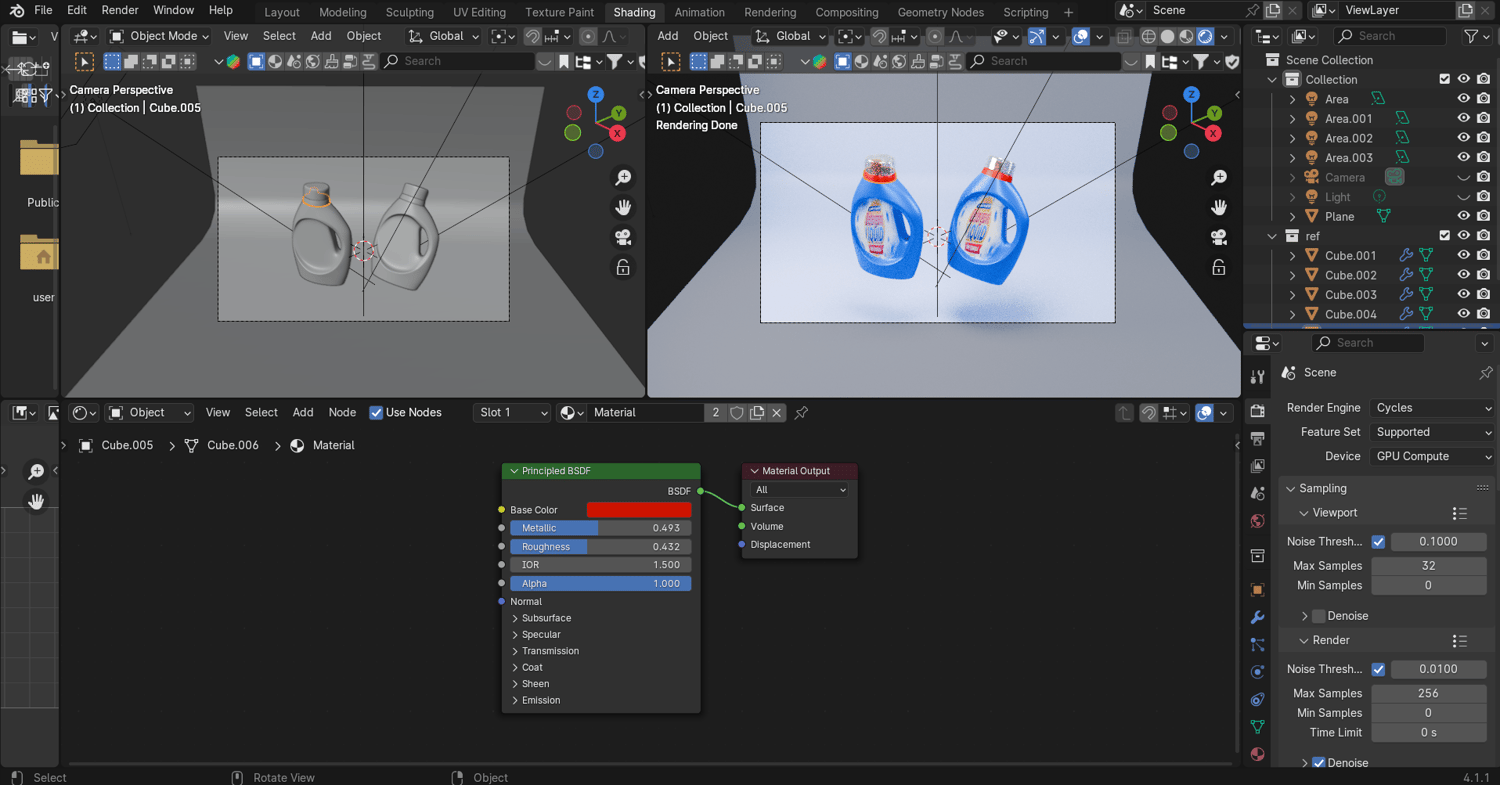1500x785 pixels.
Task: Open the Modifiers wrench properties tab
Action: point(1258,617)
